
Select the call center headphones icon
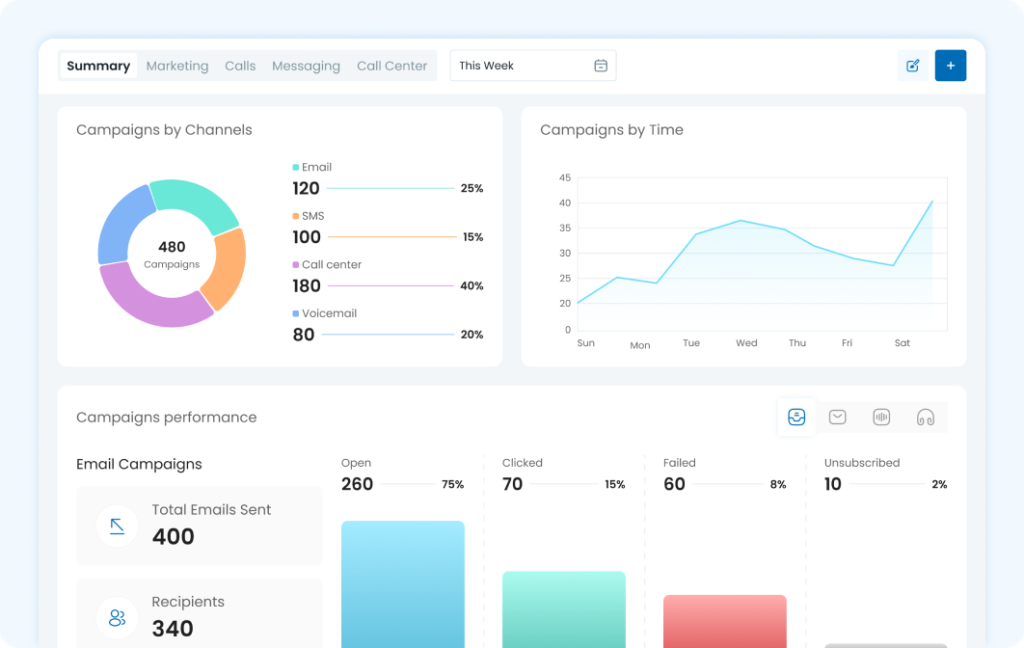925,417
